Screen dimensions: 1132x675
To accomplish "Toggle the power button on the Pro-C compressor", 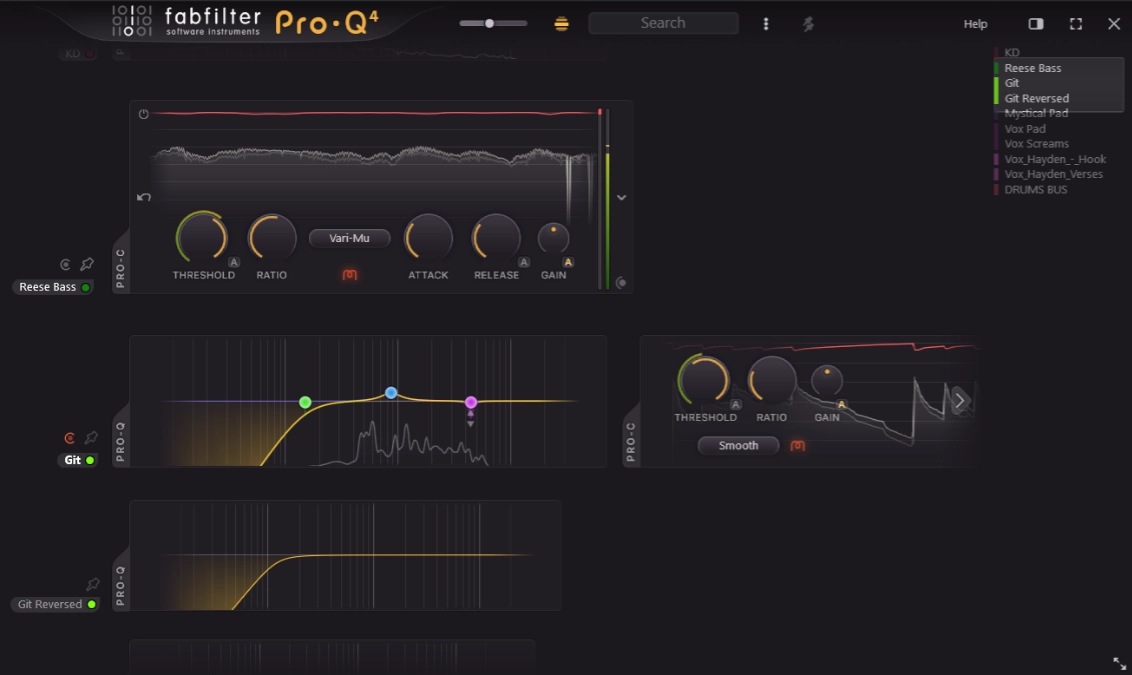I will pyautogui.click(x=142, y=114).
